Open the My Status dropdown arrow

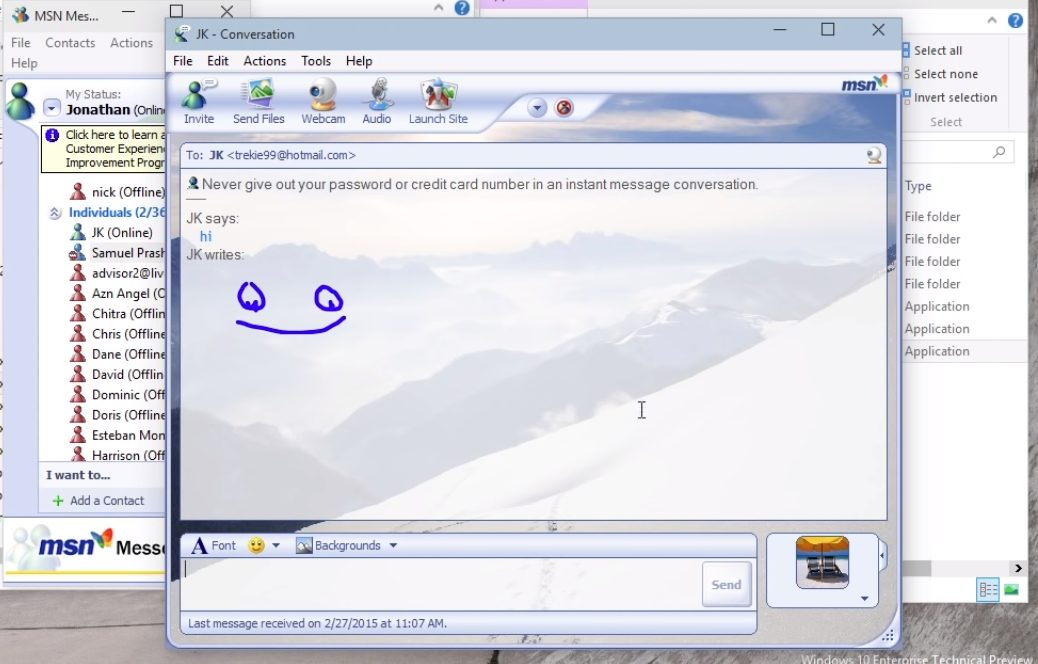(x=52, y=108)
